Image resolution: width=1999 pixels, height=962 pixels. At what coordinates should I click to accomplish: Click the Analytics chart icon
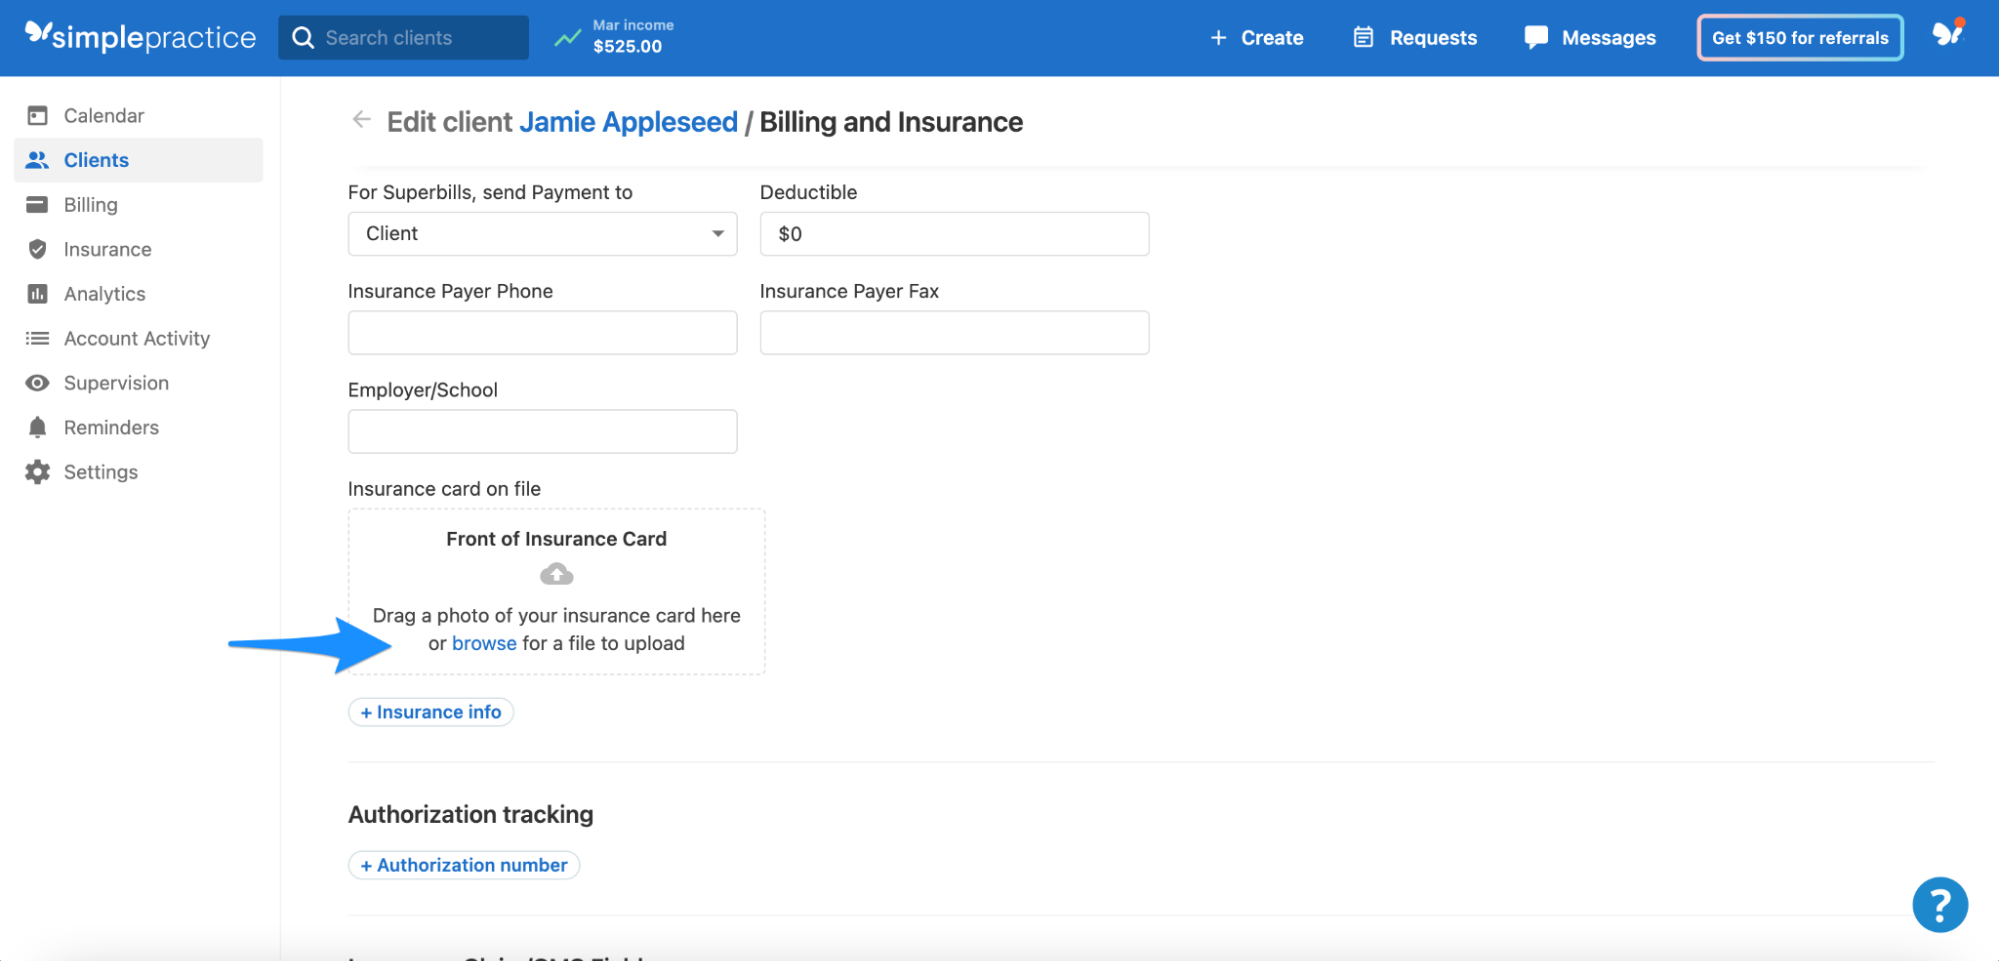[x=37, y=293]
